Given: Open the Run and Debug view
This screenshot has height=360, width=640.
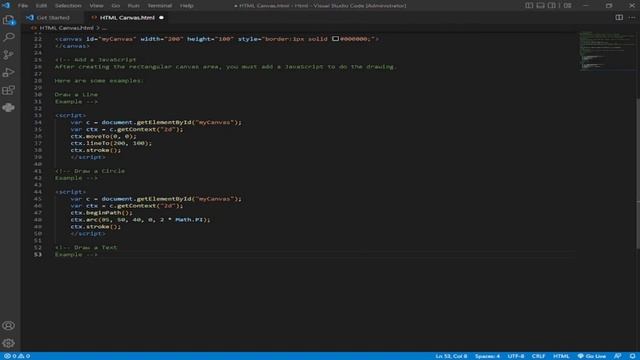Looking at the screenshot, I should (9, 72).
